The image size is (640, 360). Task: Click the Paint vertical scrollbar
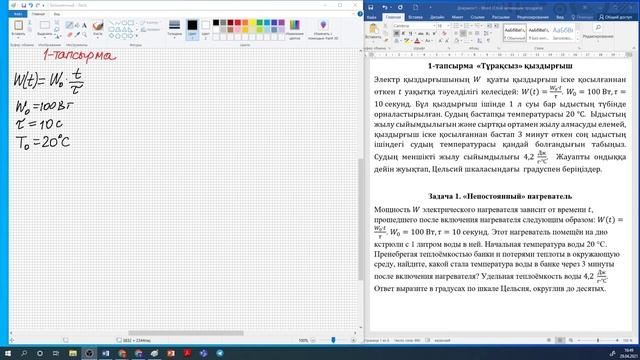click(360, 219)
